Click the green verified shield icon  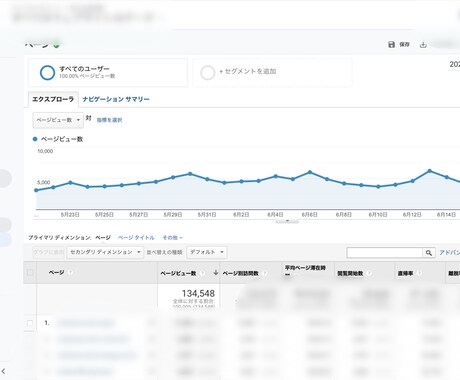tap(56, 45)
